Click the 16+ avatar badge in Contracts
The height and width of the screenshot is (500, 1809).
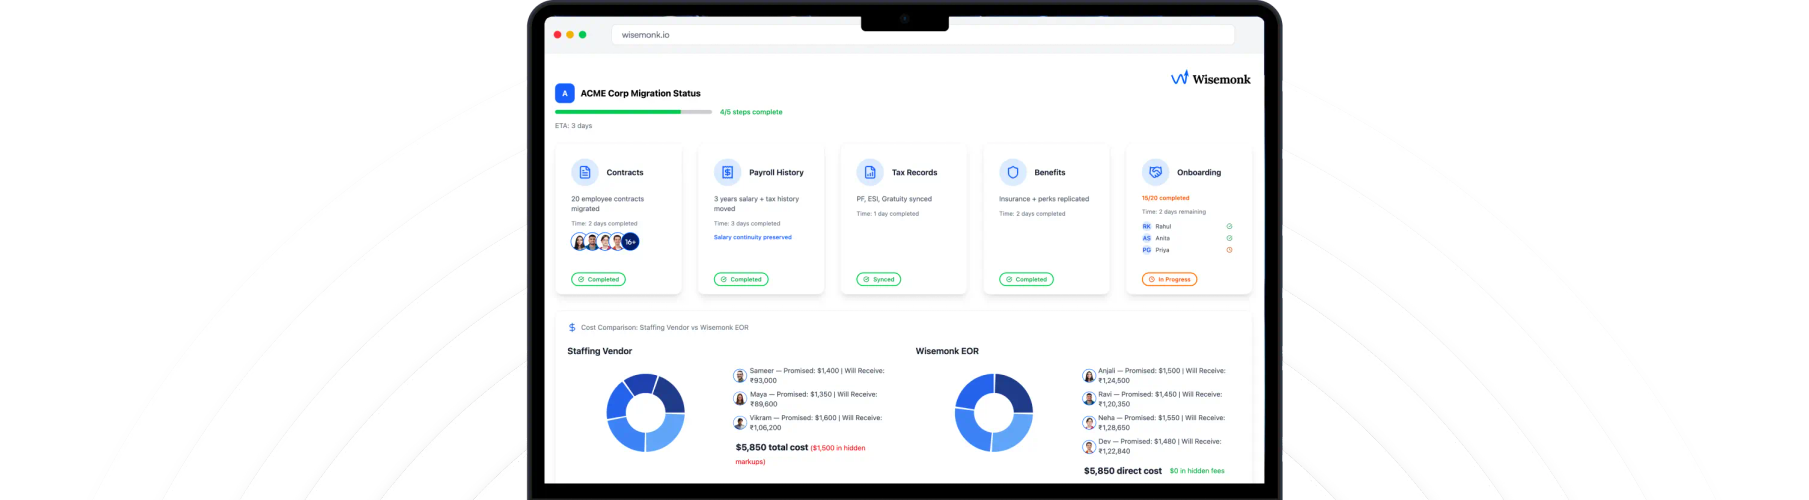tap(630, 241)
